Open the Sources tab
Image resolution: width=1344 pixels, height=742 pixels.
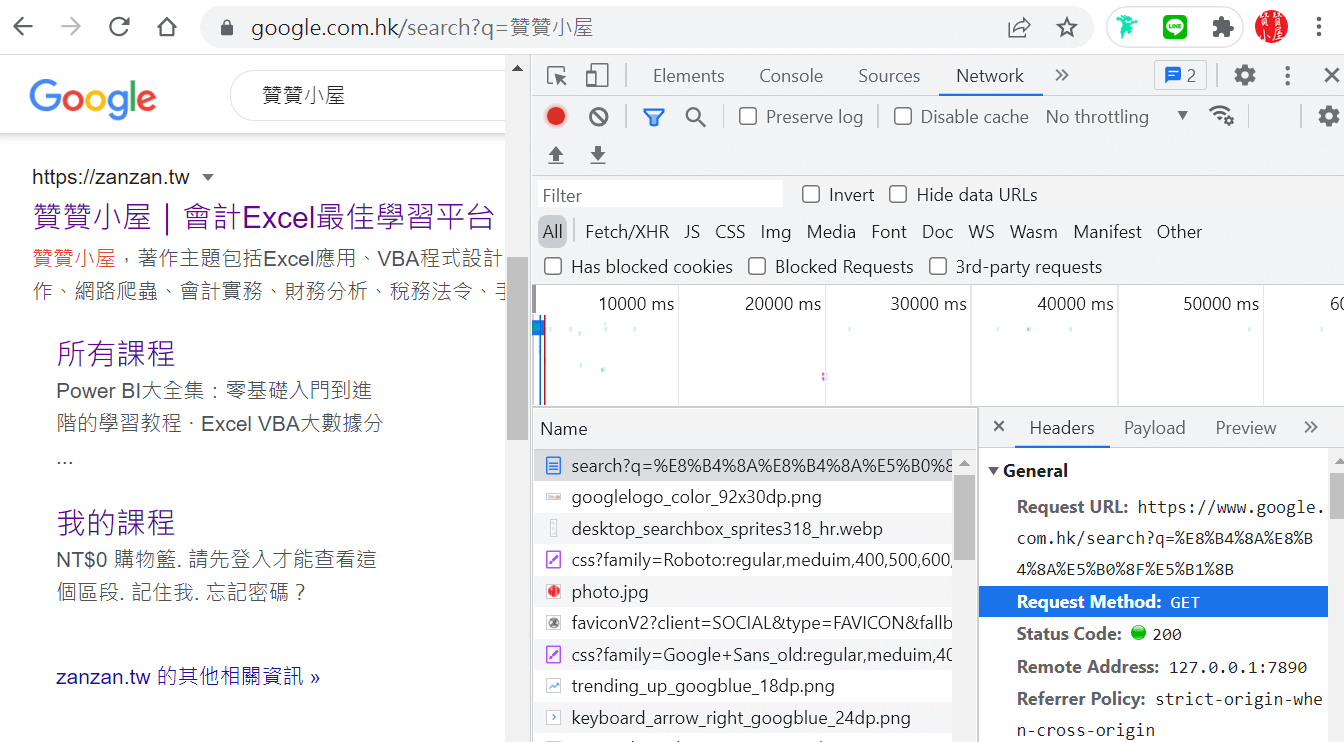(x=889, y=76)
